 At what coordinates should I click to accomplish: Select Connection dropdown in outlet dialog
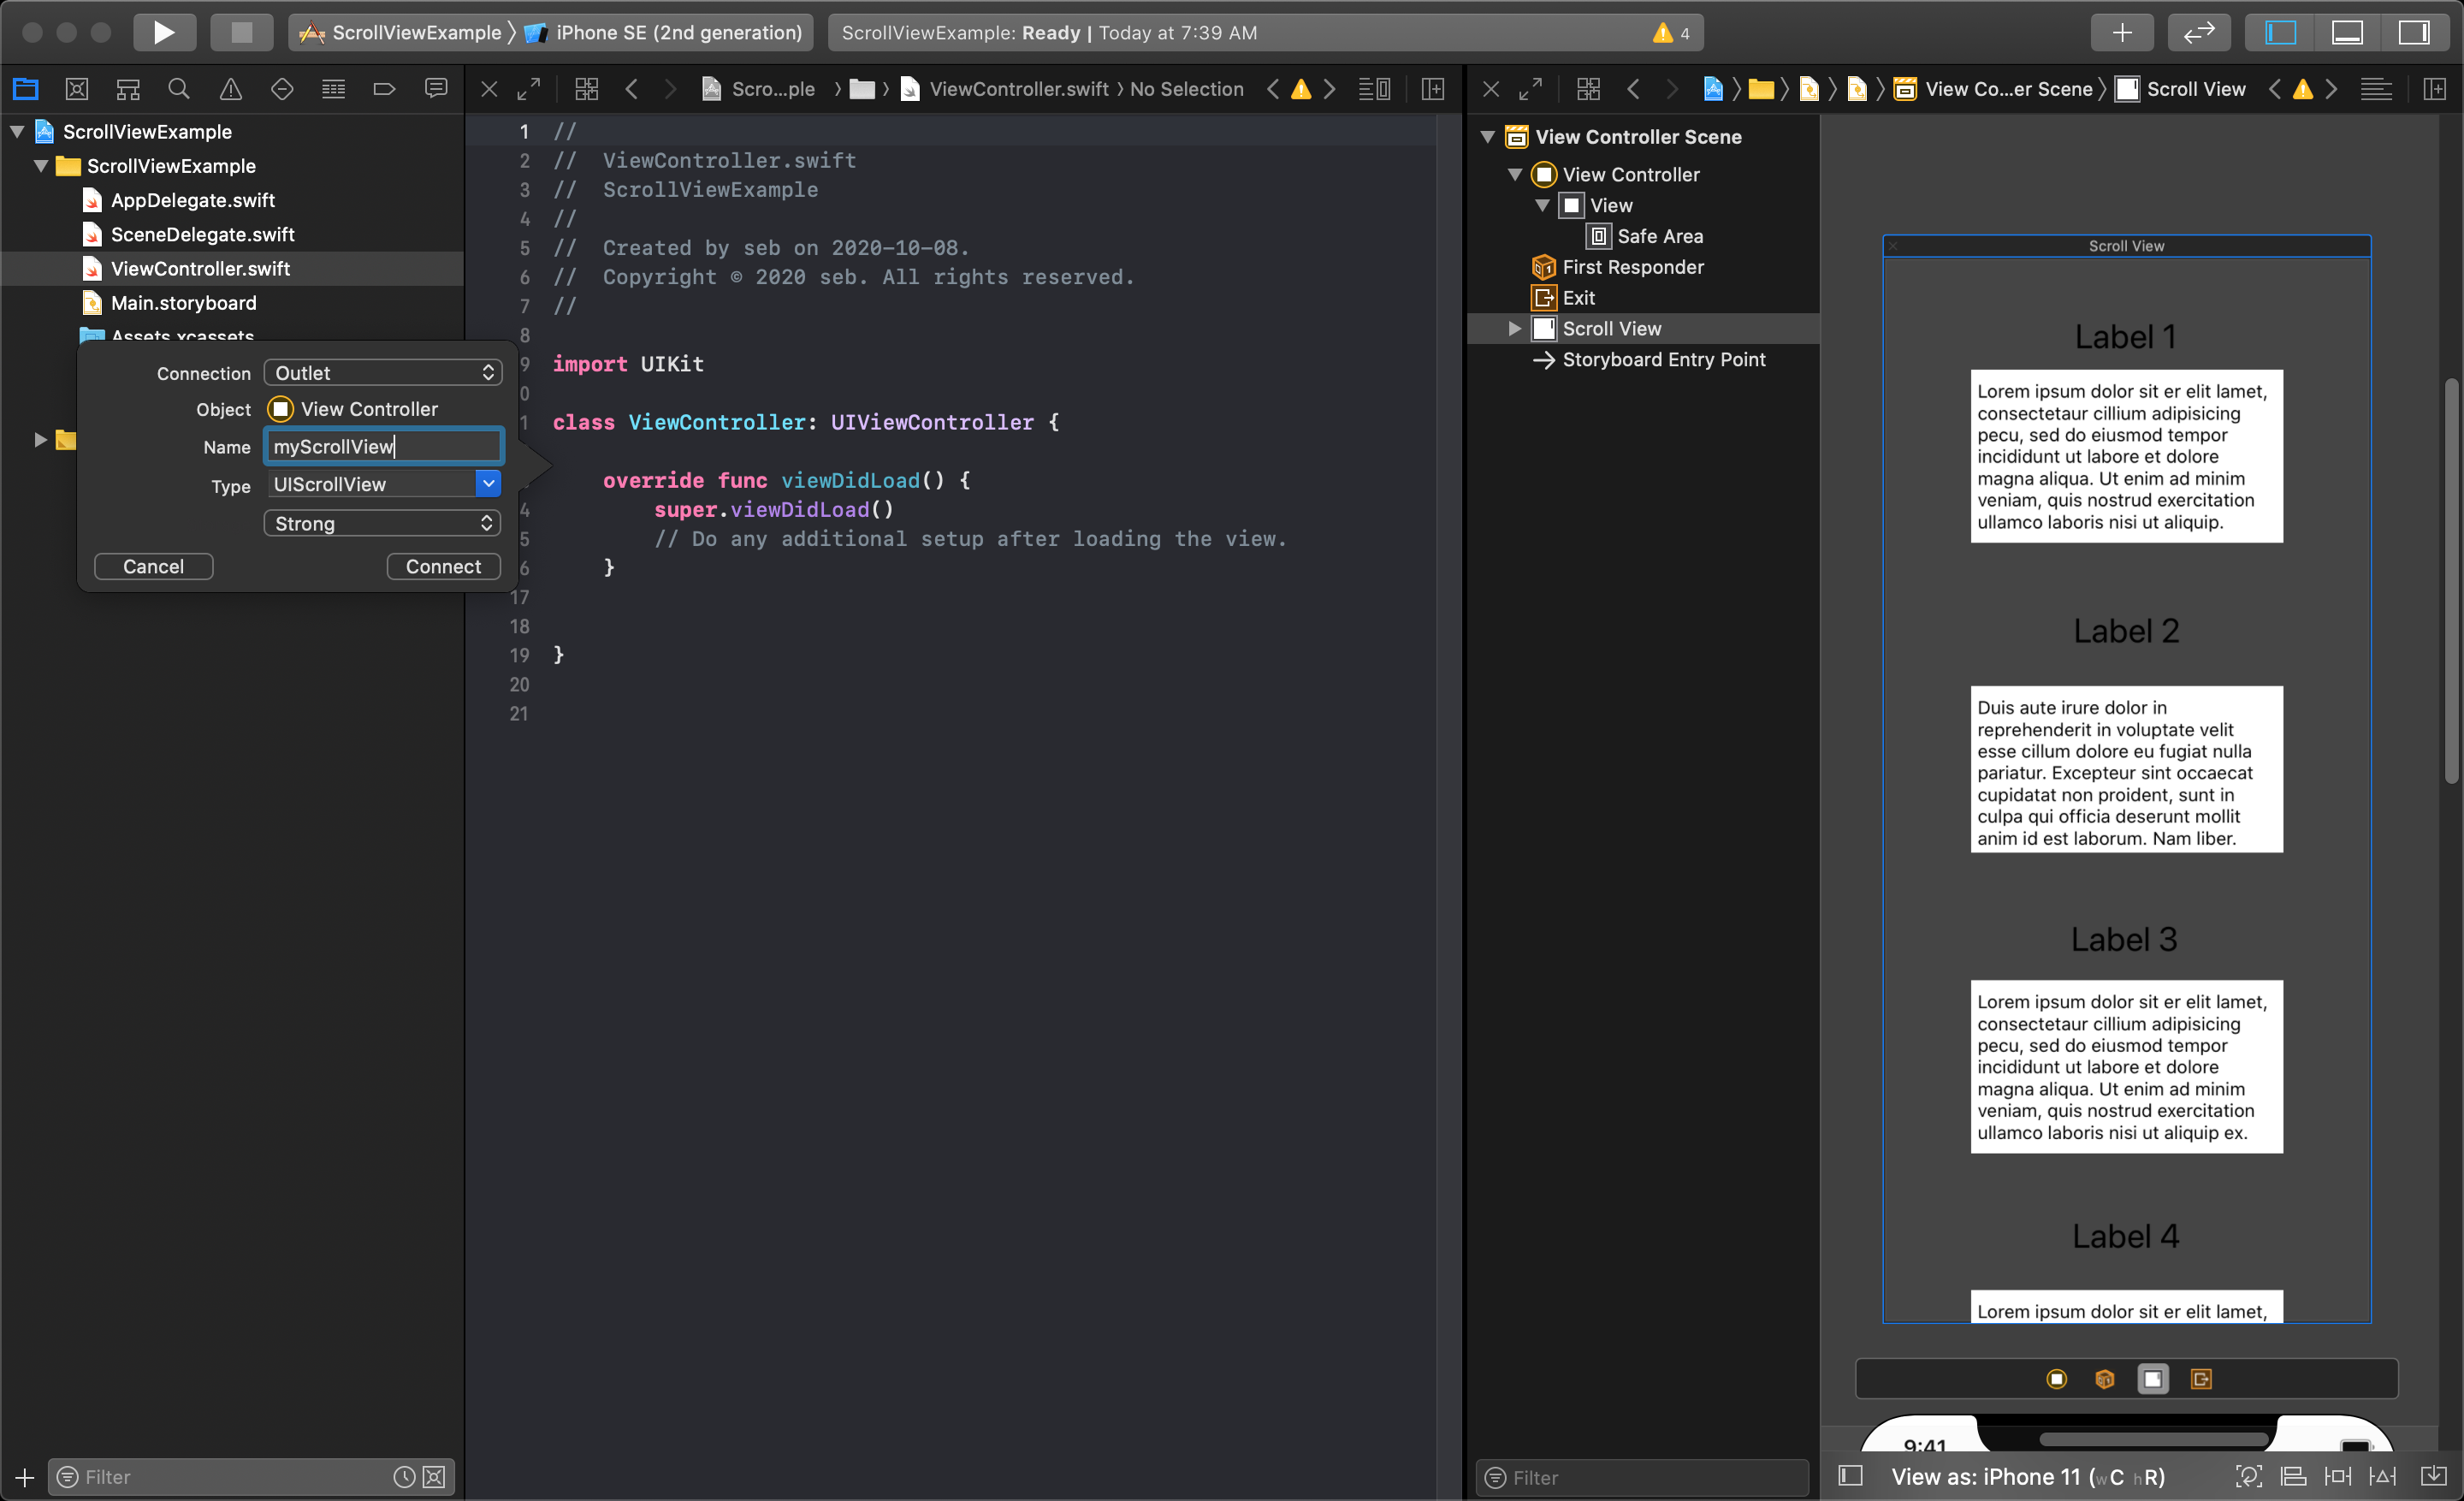[380, 371]
